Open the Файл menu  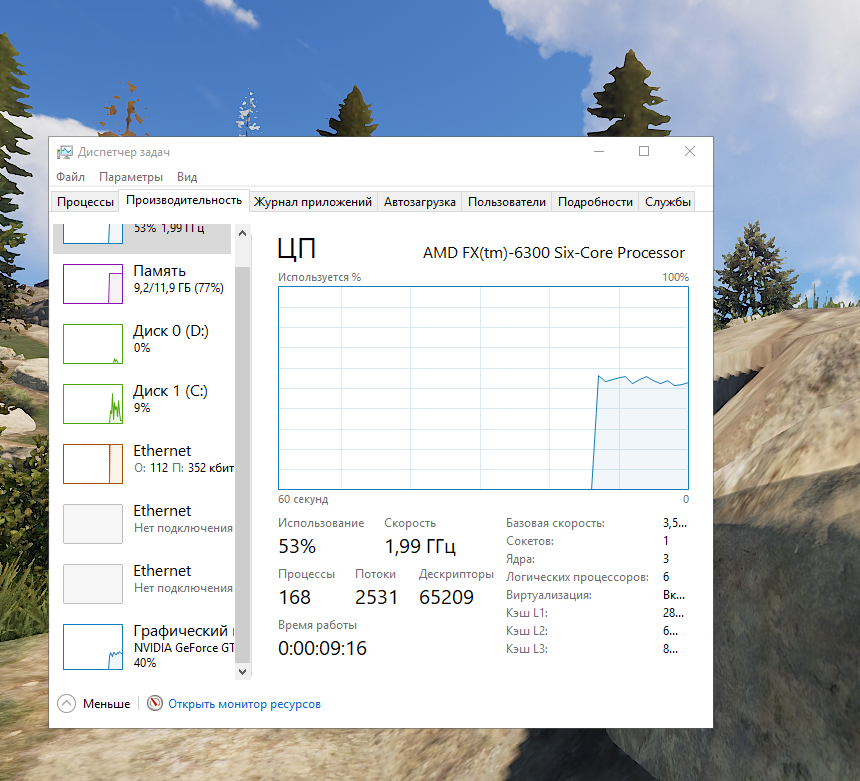(x=70, y=177)
